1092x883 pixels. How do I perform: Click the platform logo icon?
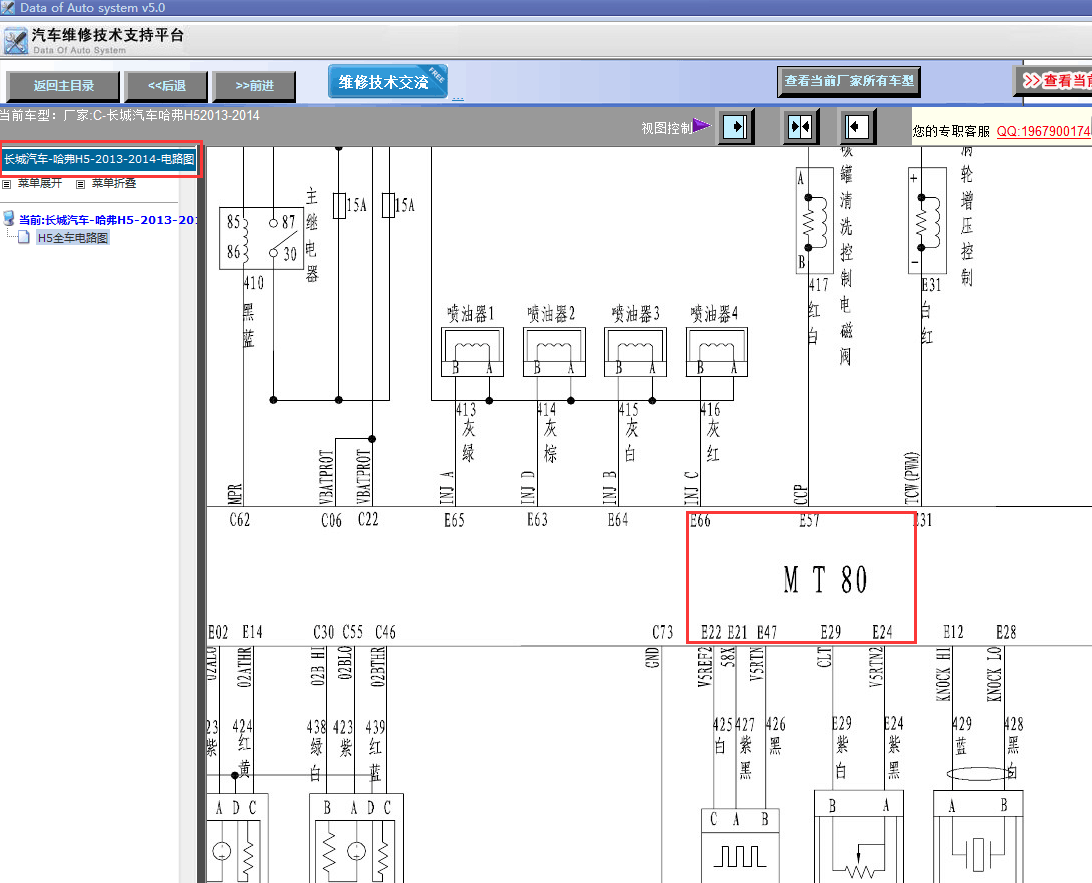pyautogui.click(x=15, y=41)
